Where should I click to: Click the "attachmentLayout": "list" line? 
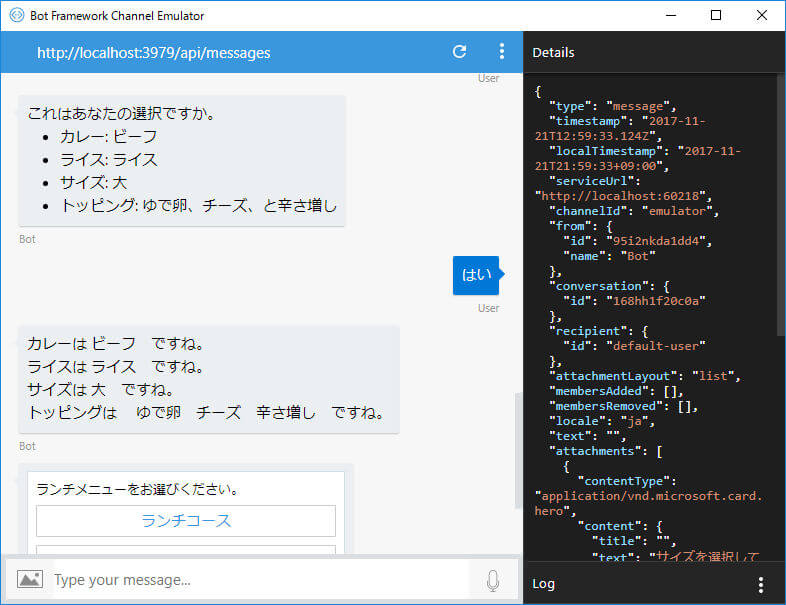[645, 376]
